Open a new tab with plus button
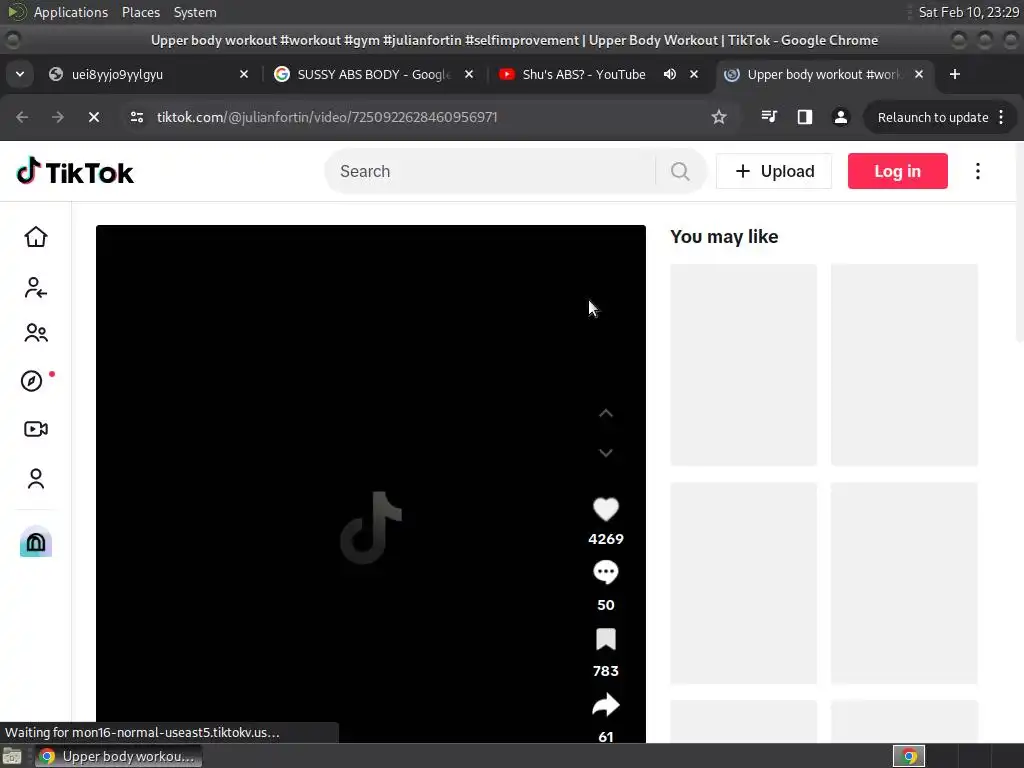 pyautogui.click(x=955, y=74)
